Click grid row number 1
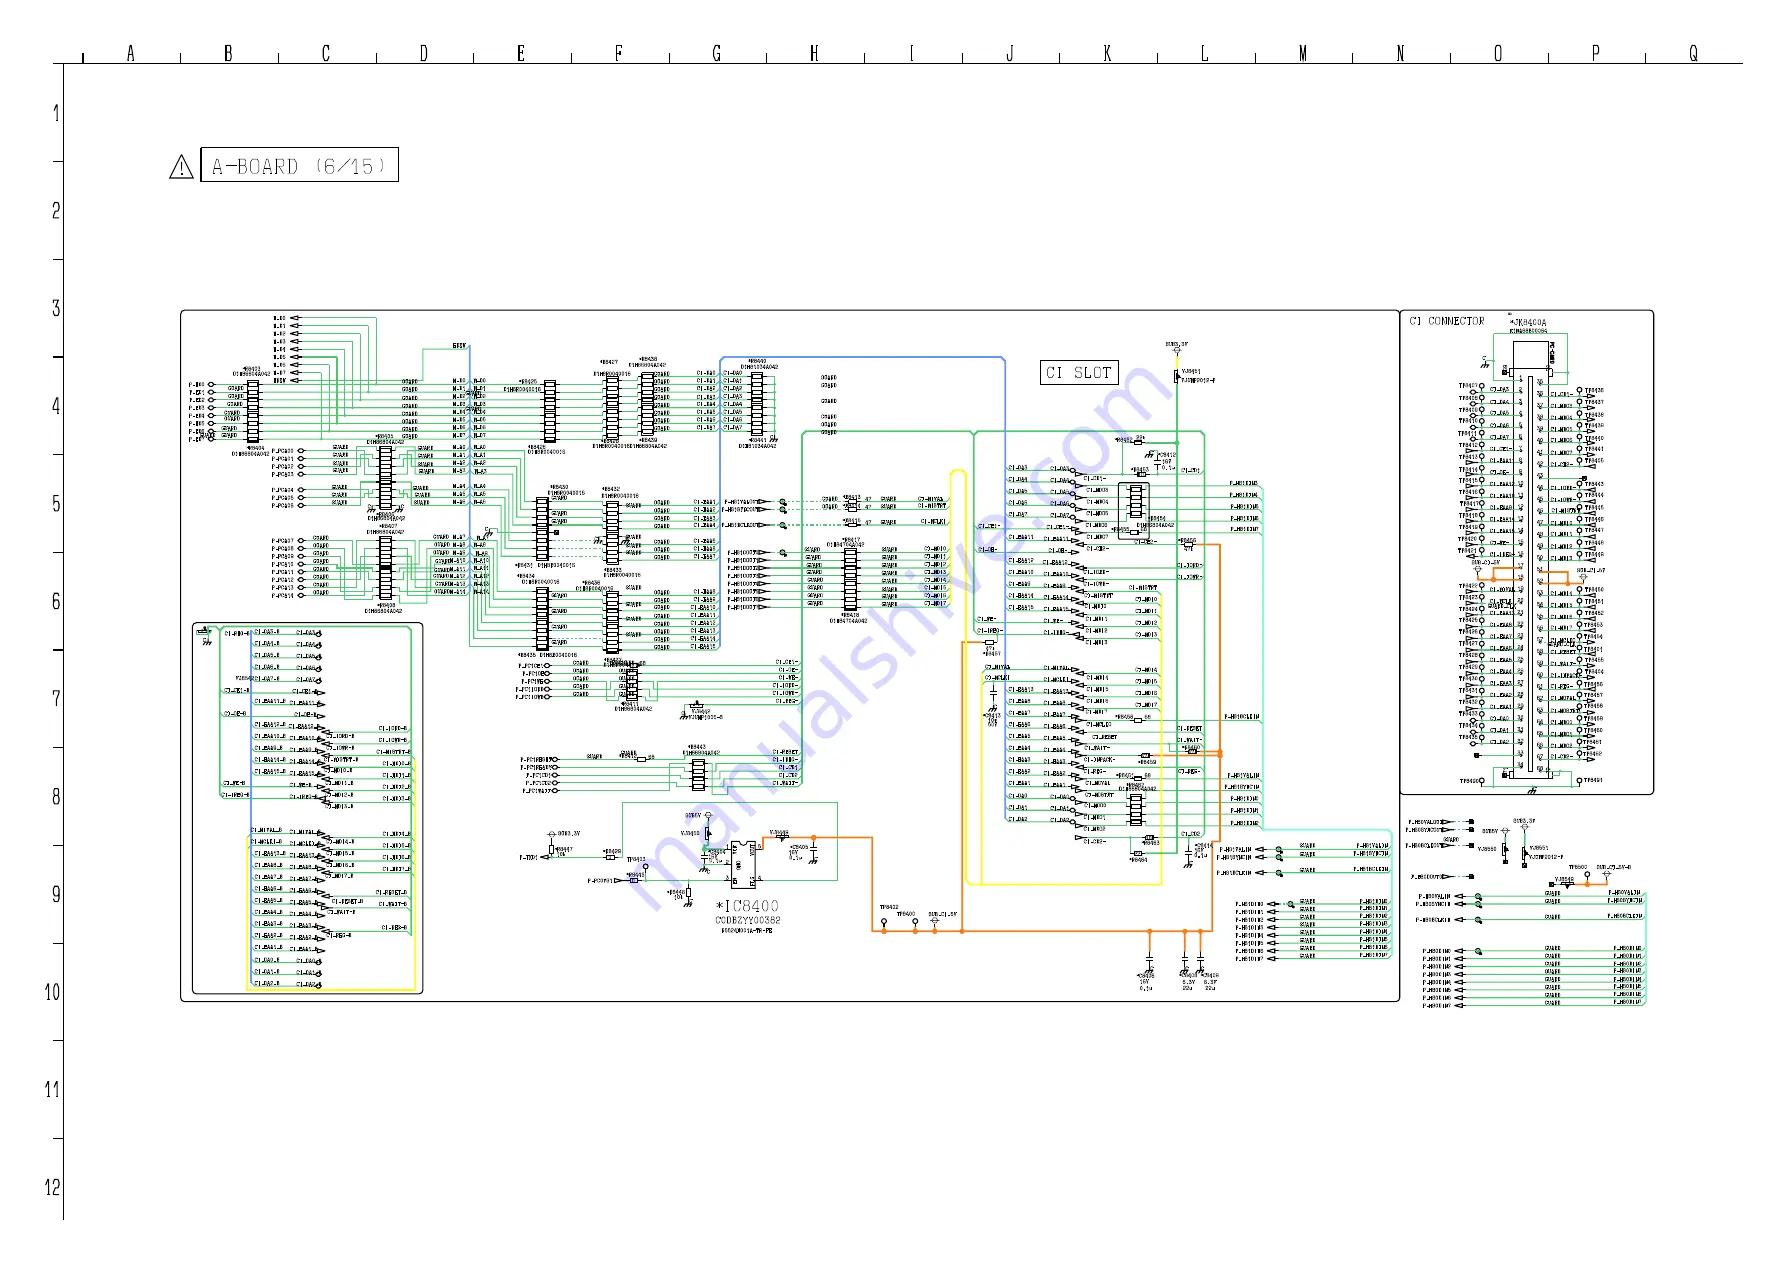The height and width of the screenshot is (1263, 1787). tap(56, 113)
